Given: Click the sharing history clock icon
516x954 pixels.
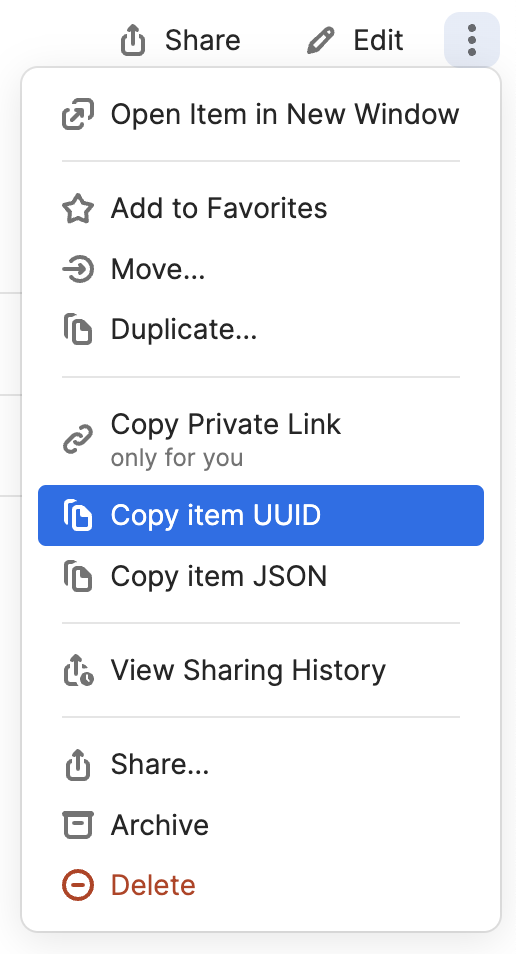Looking at the screenshot, I should click(x=78, y=670).
